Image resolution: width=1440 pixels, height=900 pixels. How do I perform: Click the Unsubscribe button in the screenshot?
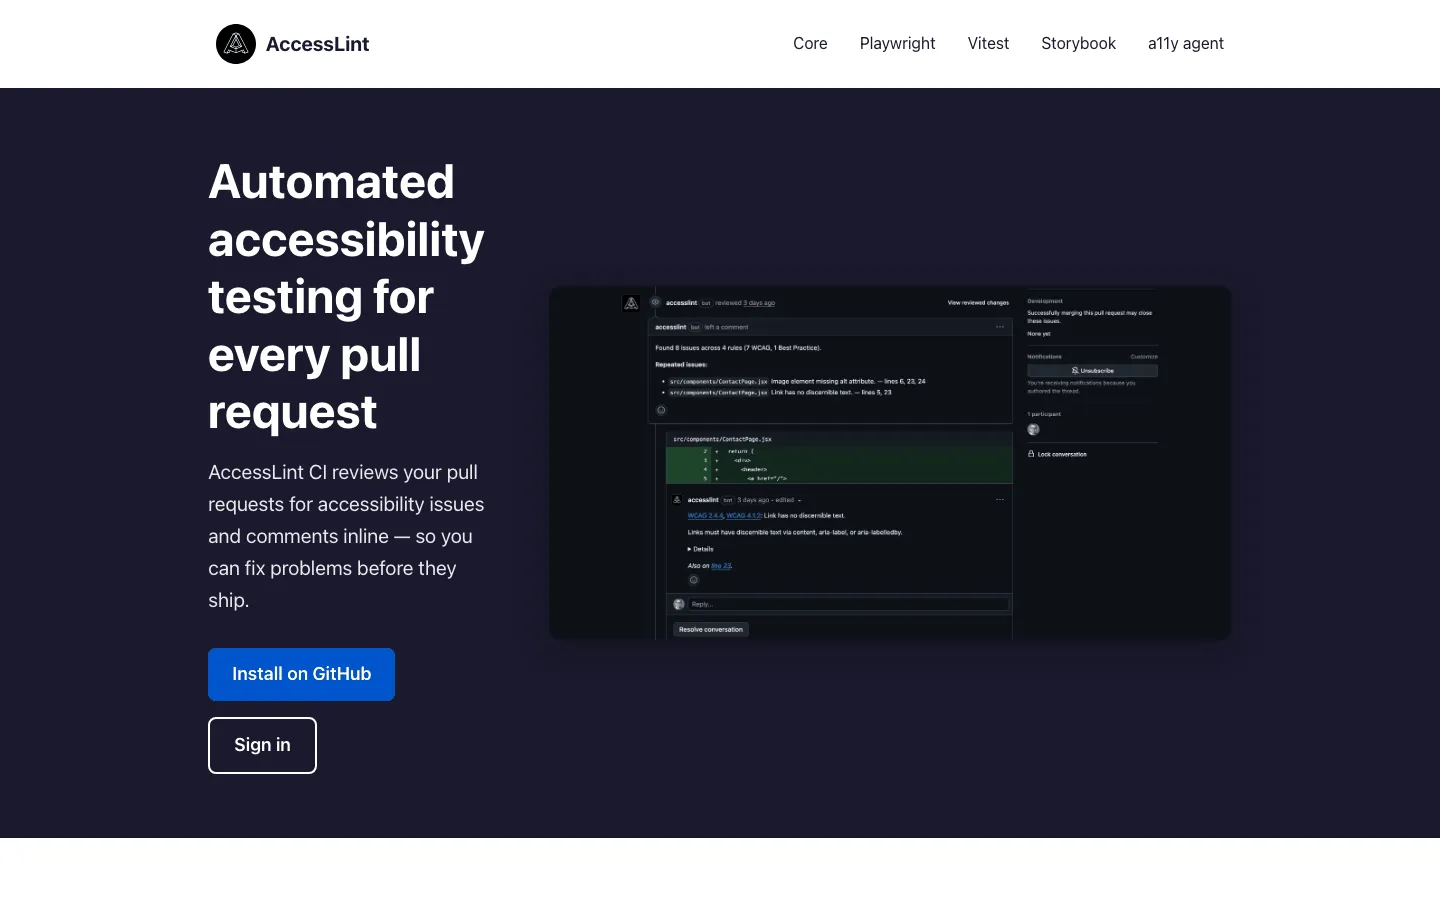(1092, 371)
